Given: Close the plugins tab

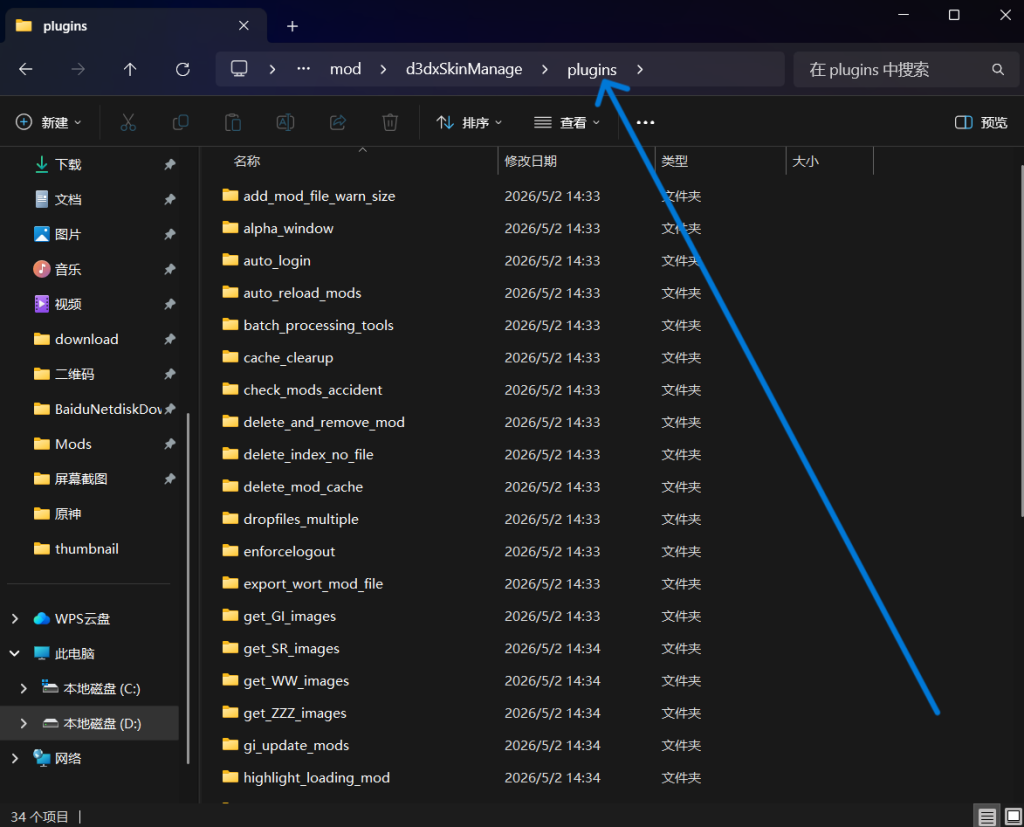Looking at the screenshot, I should click(244, 25).
